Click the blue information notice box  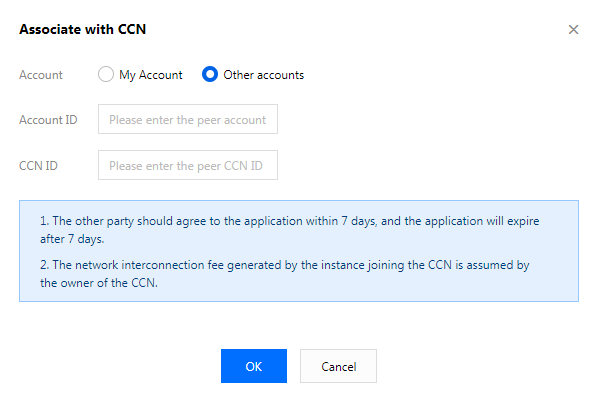(x=299, y=251)
